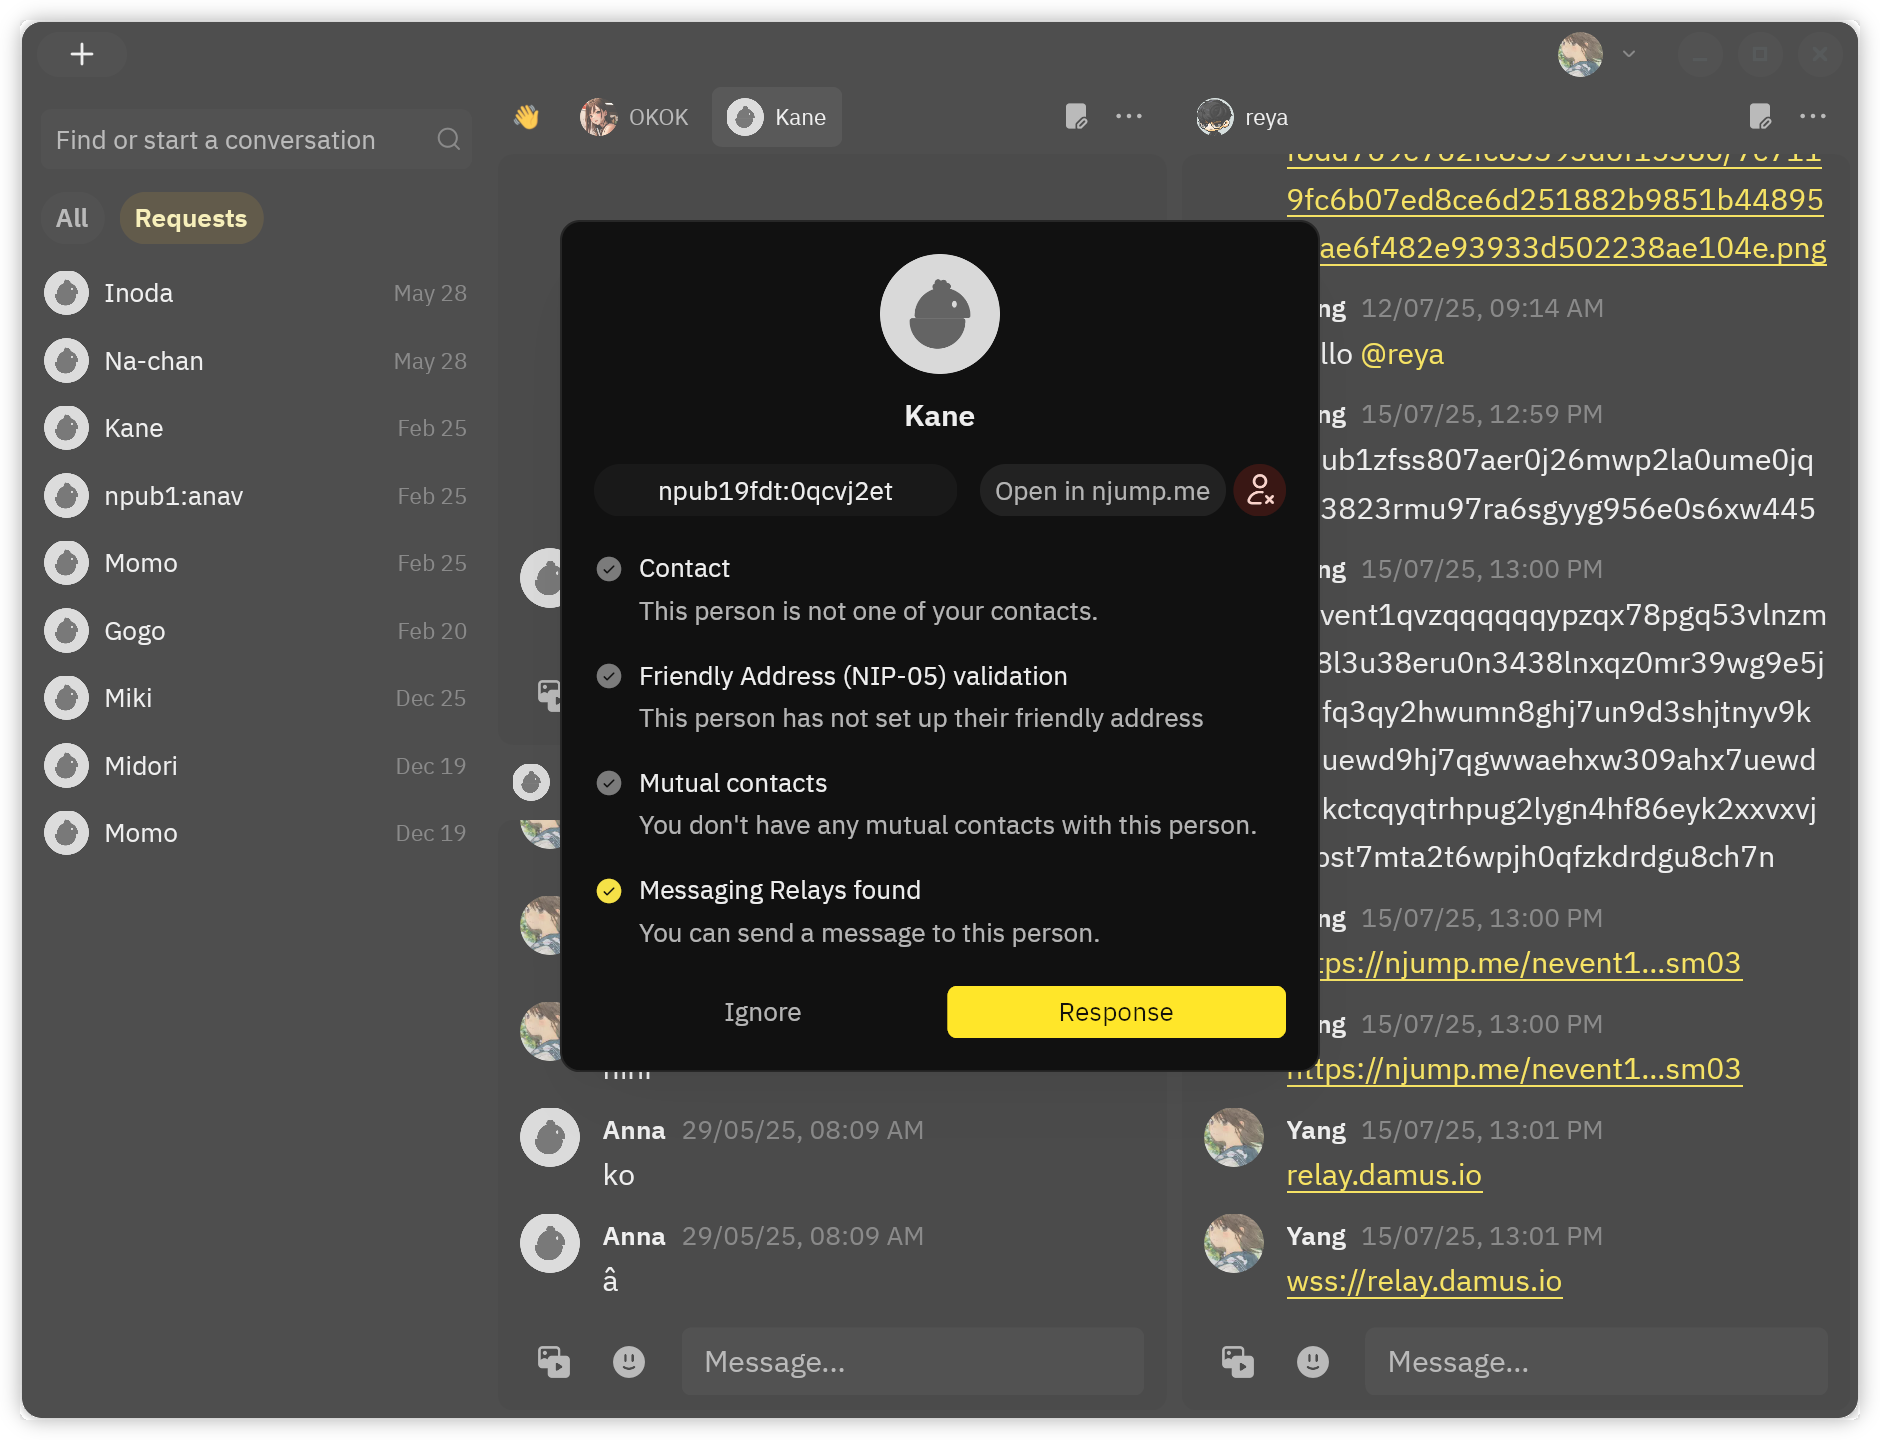1880x1440 pixels.
Task: Select the OKOK chat tab
Action: pos(636,118)
